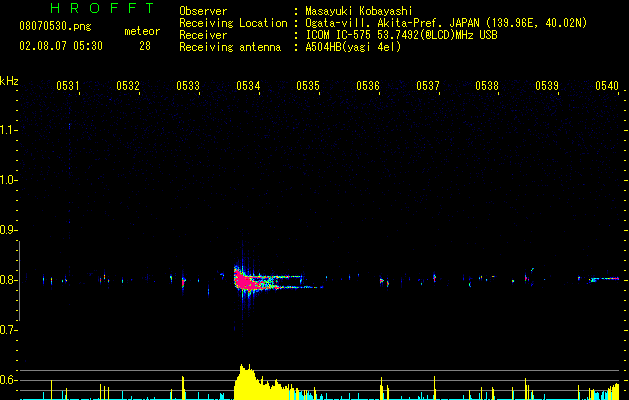Click the Observer field label
Viewport: 629px width, 400px height.
203,11
